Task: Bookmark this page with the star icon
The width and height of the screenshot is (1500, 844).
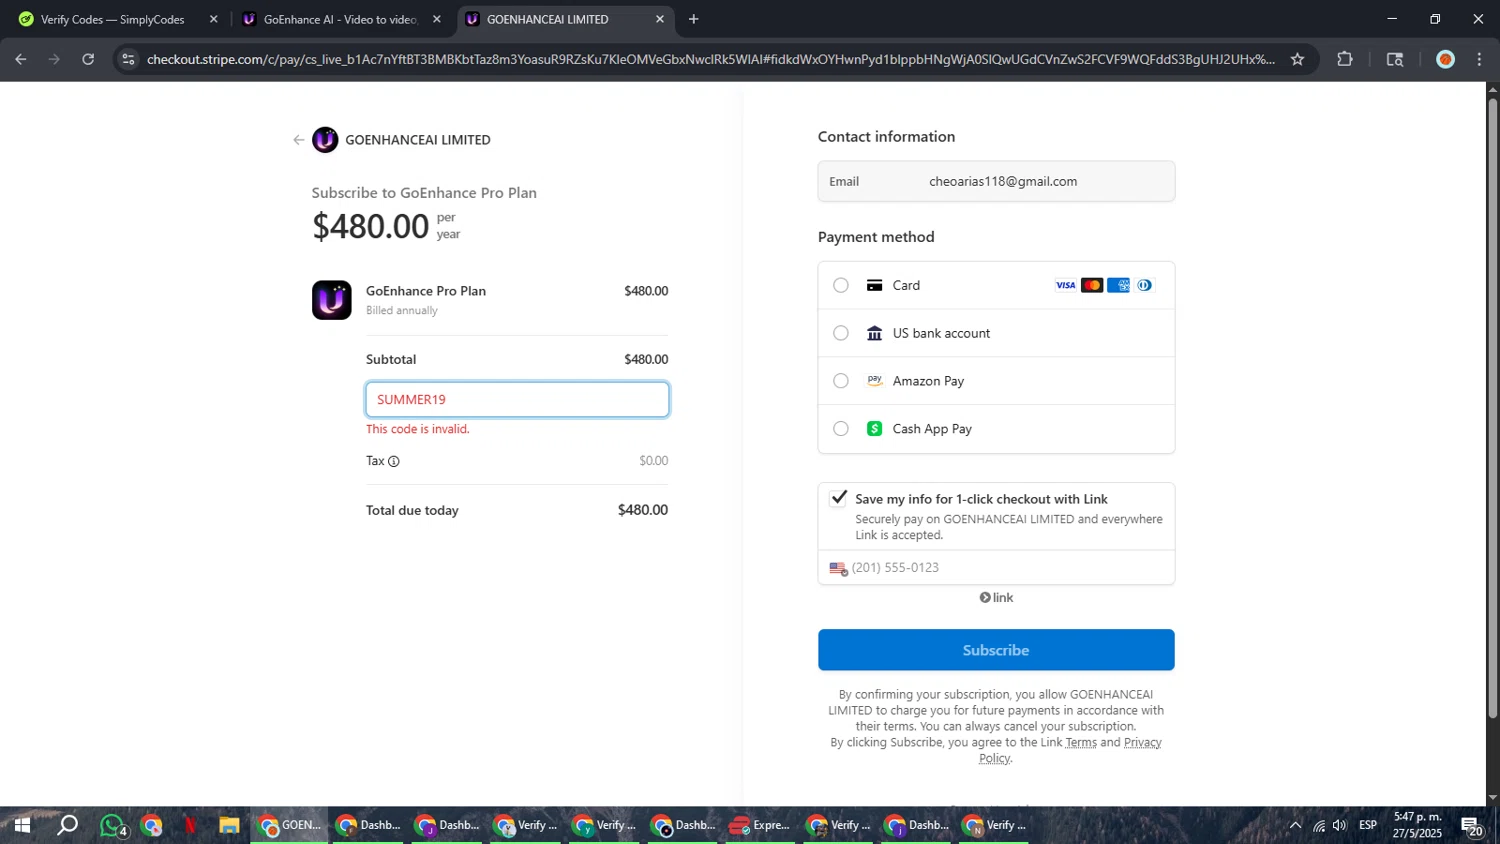Action: click(x=1297, y=59)
